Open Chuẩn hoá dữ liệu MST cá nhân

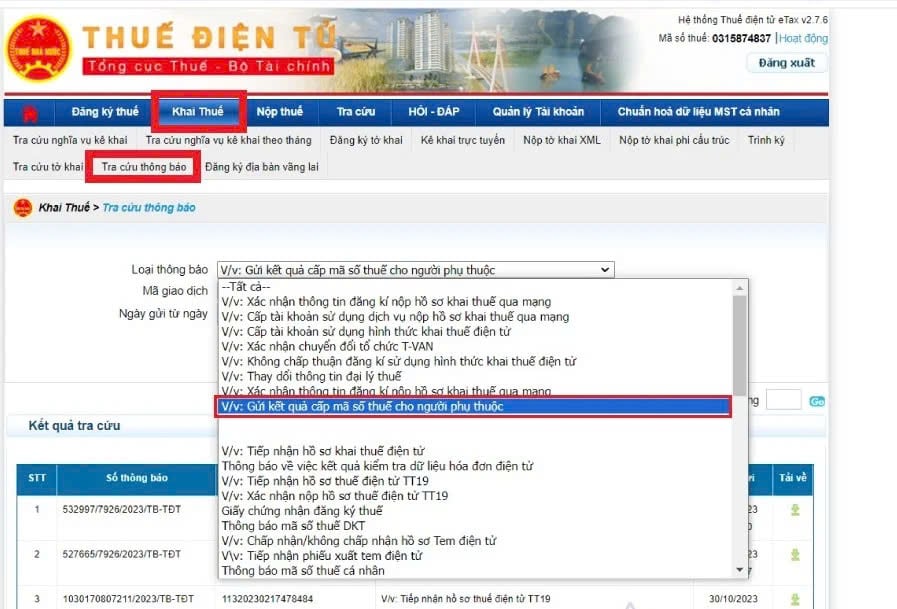pos(698,112)
